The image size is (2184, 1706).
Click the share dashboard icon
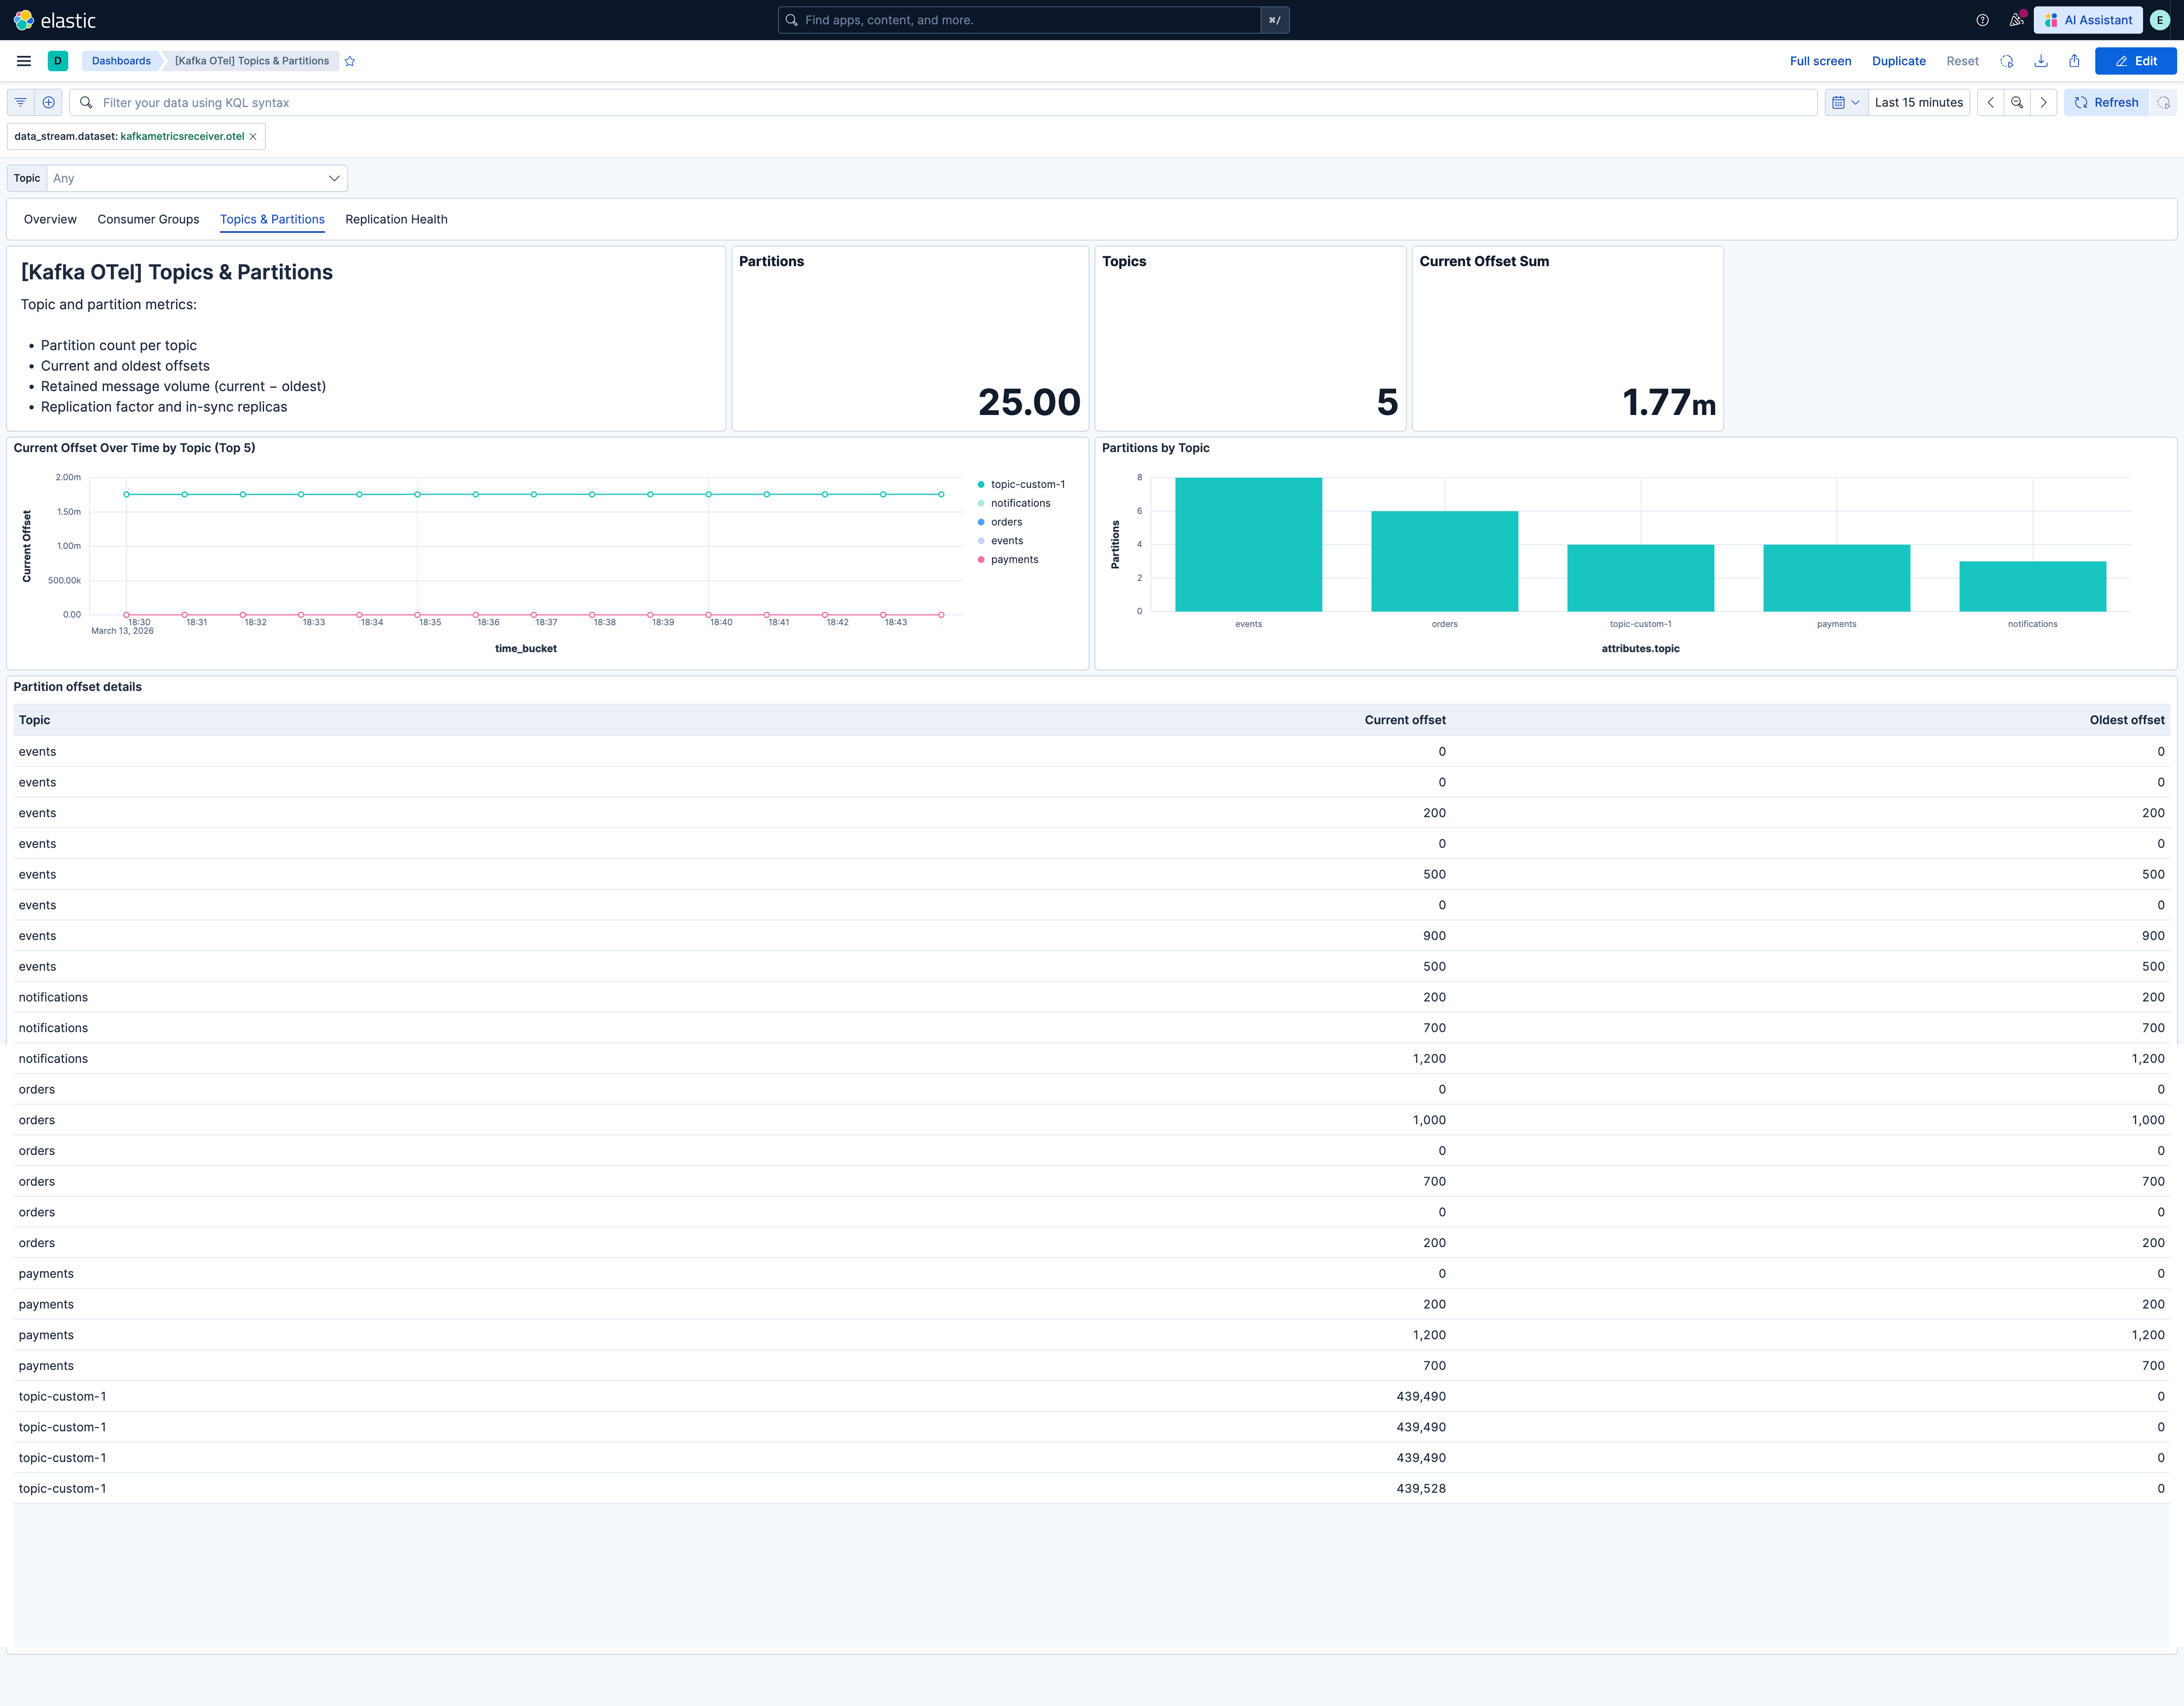pyautogui.click(x=2074, y=61)
